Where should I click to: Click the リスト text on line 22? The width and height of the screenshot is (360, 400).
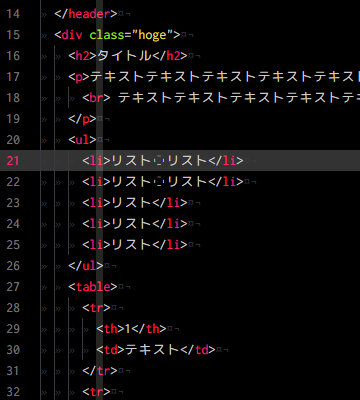pyautogui.click(x=159, y=182)
